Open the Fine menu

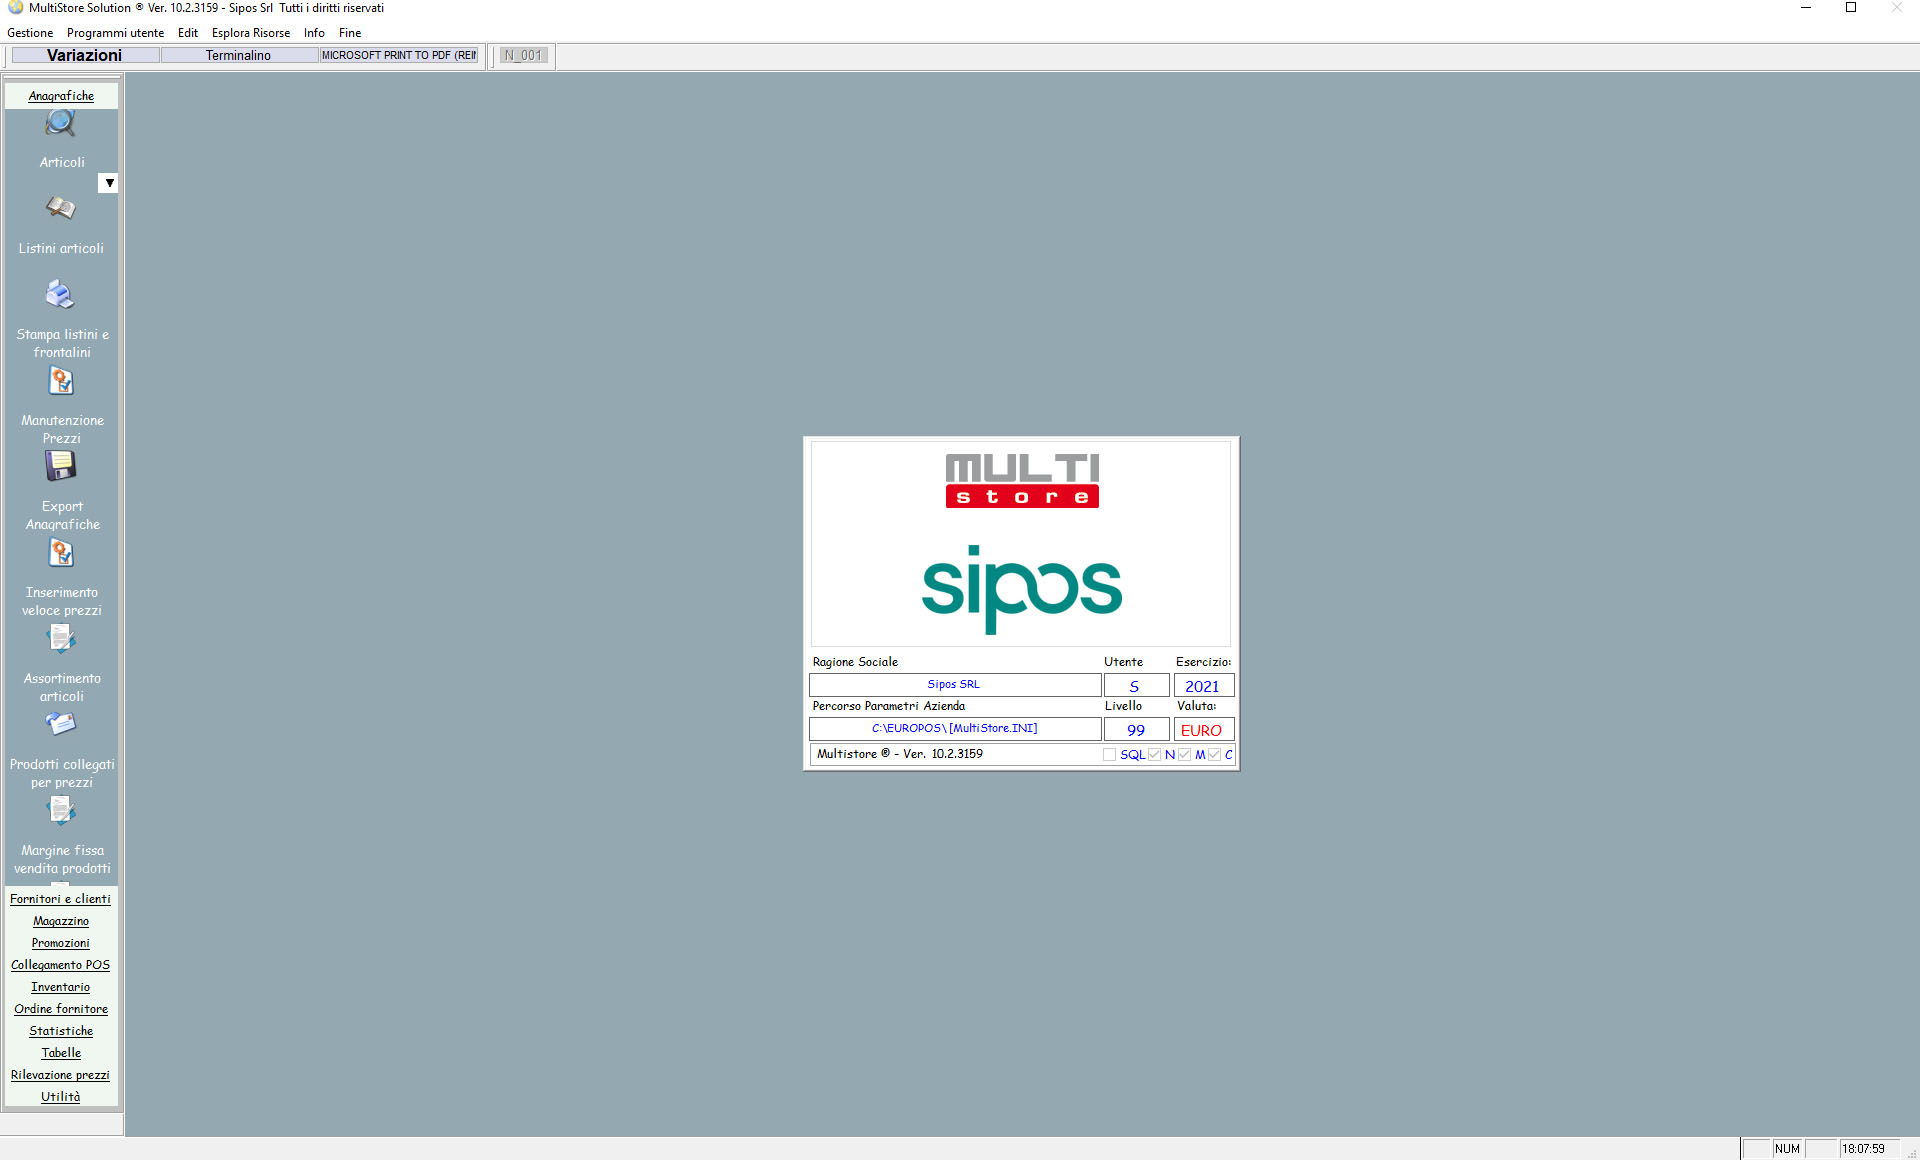coord(350,33)
